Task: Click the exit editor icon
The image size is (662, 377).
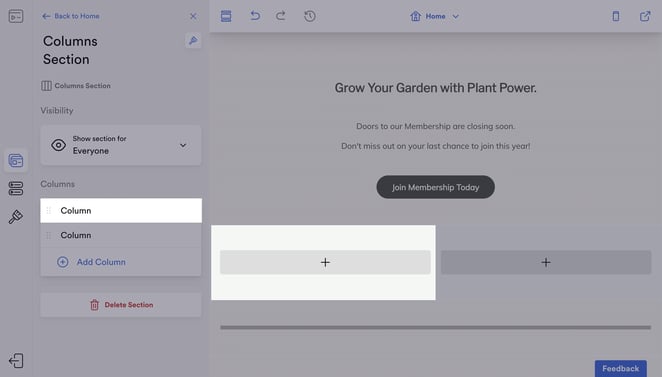Action: pos(16,361)
